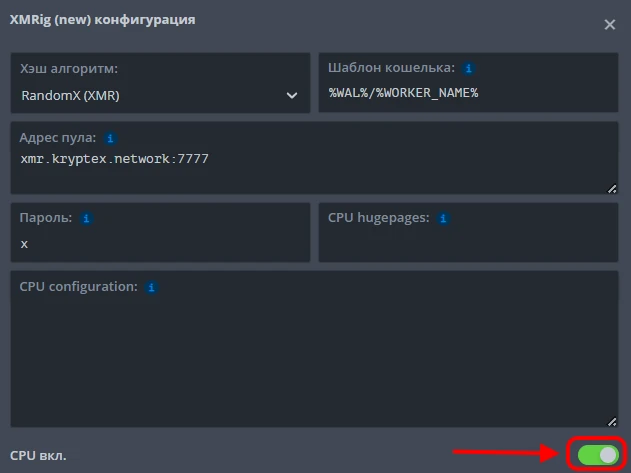This screenshot has height=473, width=631.
Task: Focus the empty CPU hugepages field
Action: pos(468,243)
